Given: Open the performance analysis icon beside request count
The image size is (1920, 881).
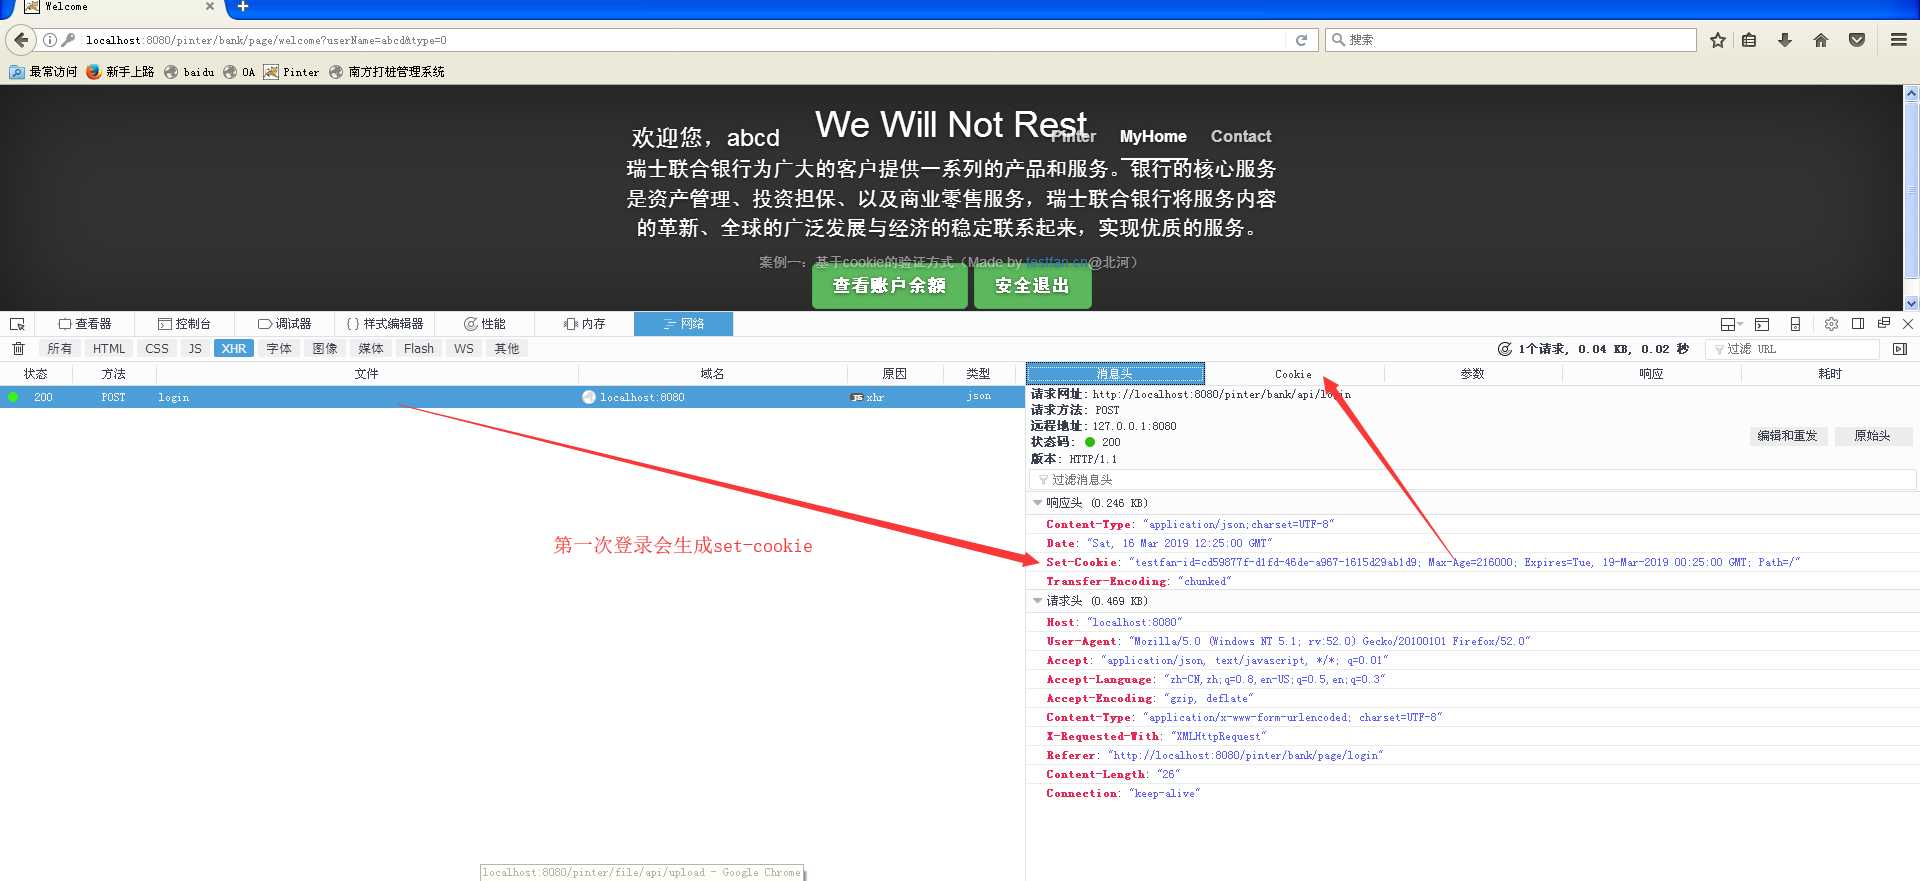Looking at the screenshot, I should click(1504, 349).
